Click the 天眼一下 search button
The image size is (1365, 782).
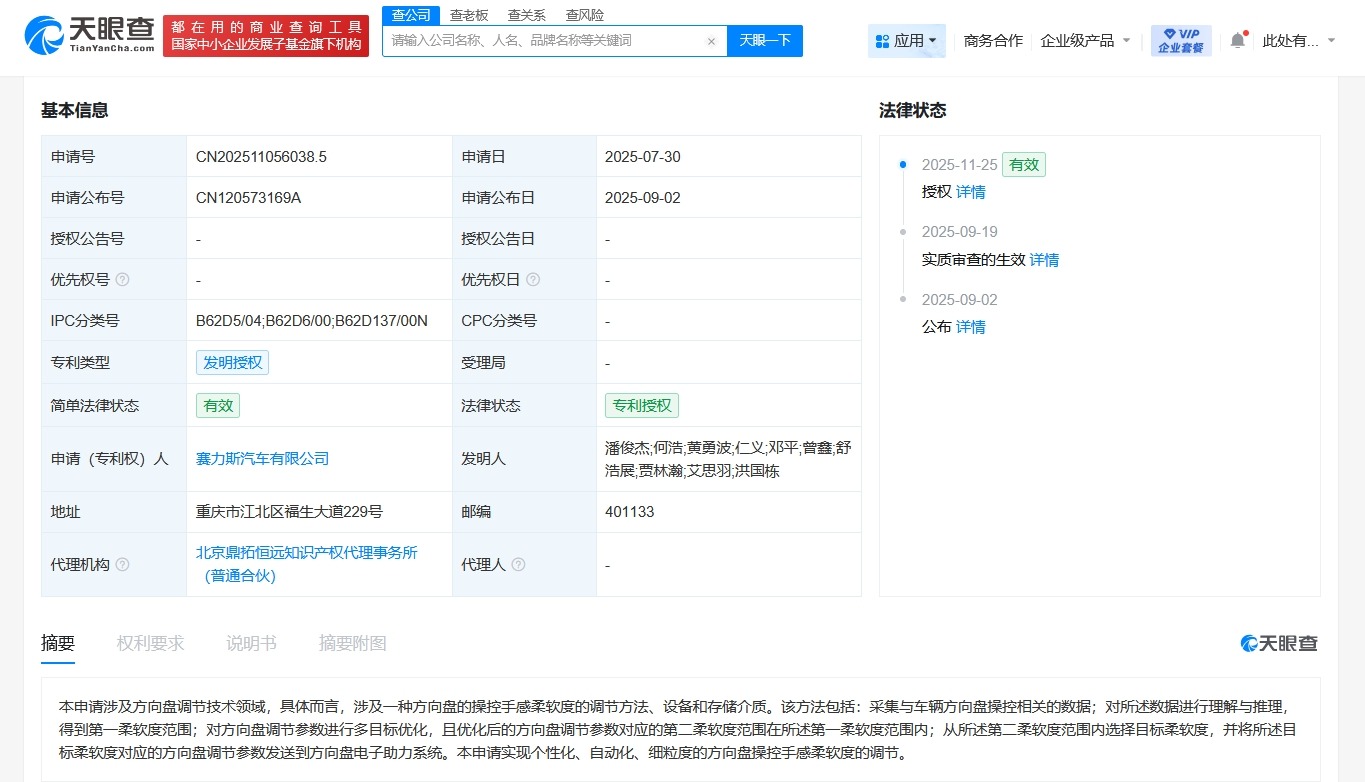765,41
